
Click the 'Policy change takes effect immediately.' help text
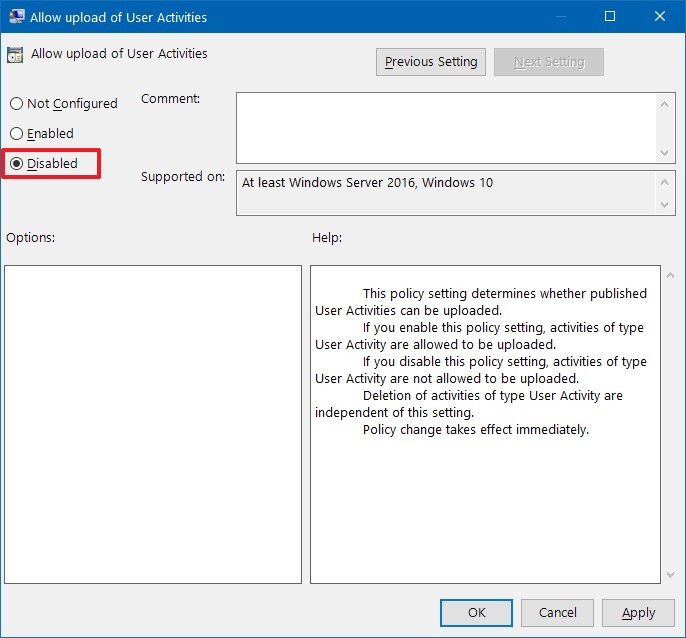(x=476, y=429)
